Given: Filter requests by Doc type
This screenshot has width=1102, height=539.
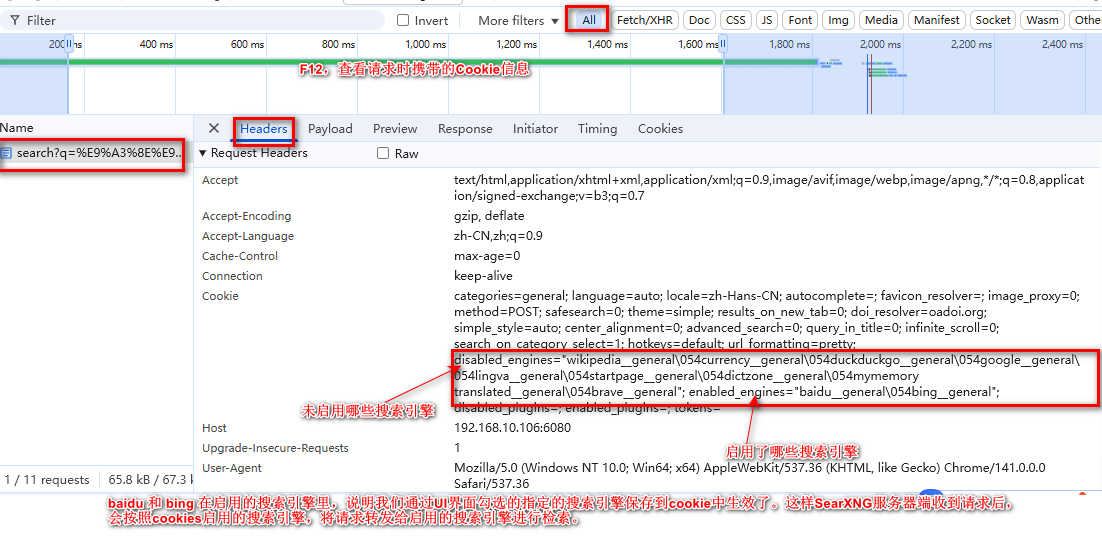Looking at the screenshot, I should click(699, 20).
